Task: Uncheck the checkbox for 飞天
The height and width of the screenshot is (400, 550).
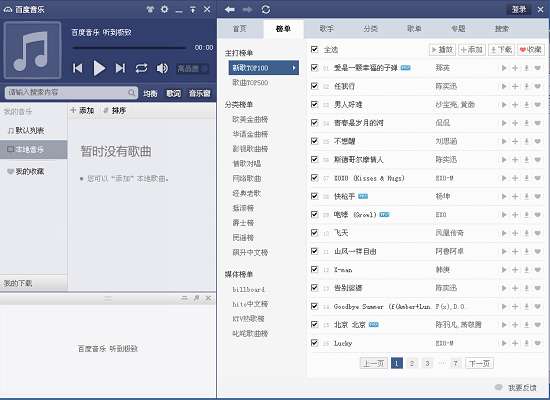Action: click(x=314, y=233)
